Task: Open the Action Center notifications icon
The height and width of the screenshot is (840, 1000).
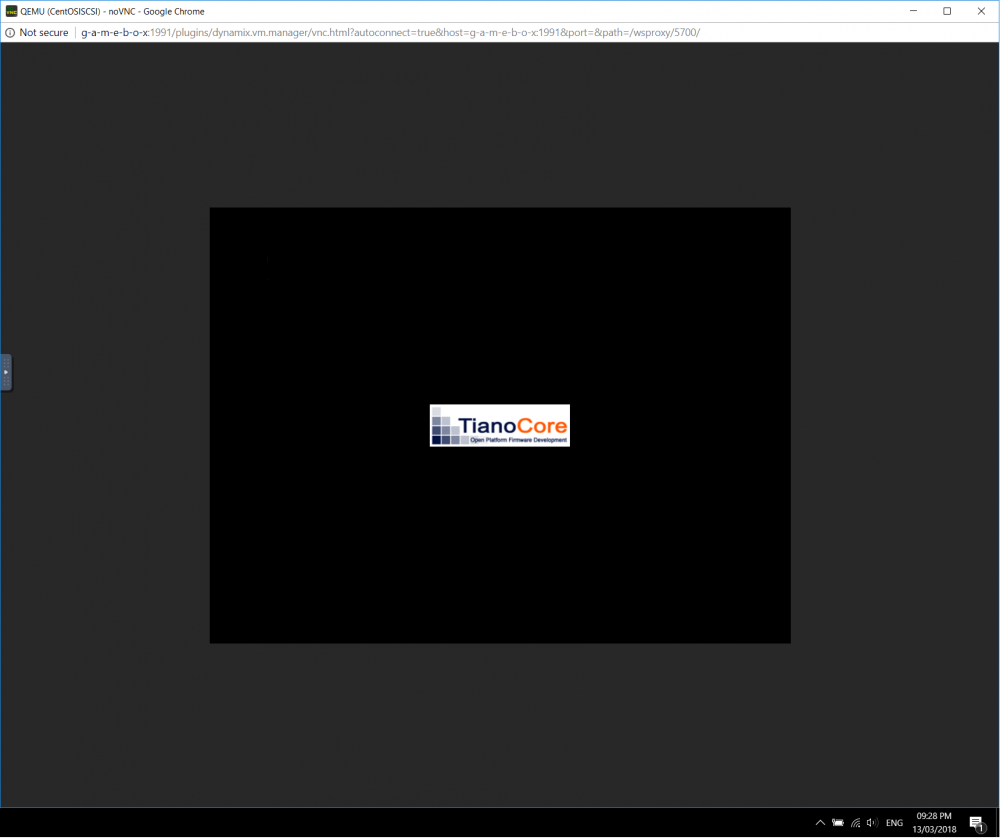Action: 977,823
